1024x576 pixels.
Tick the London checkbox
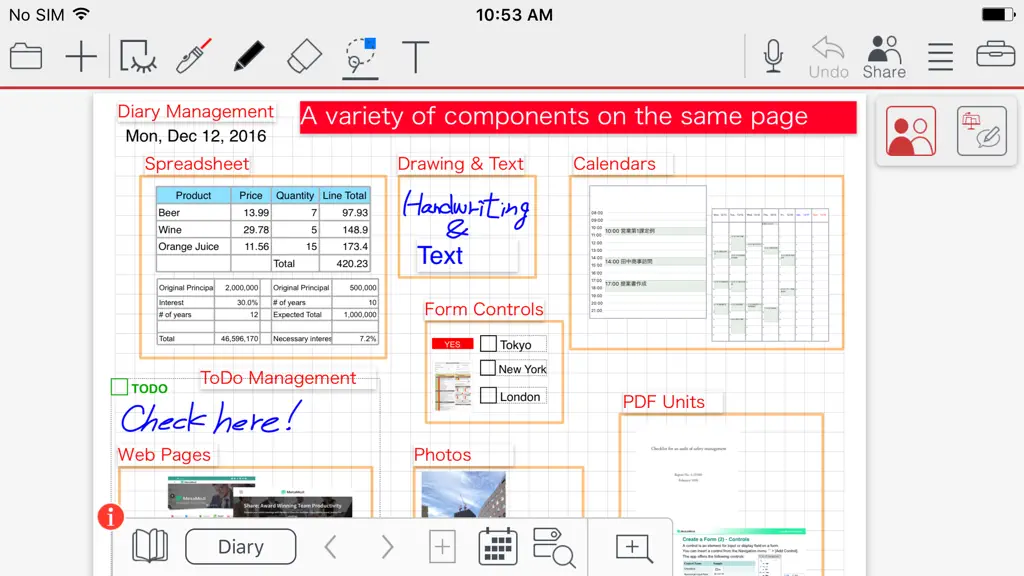click(x=488, y=396)
